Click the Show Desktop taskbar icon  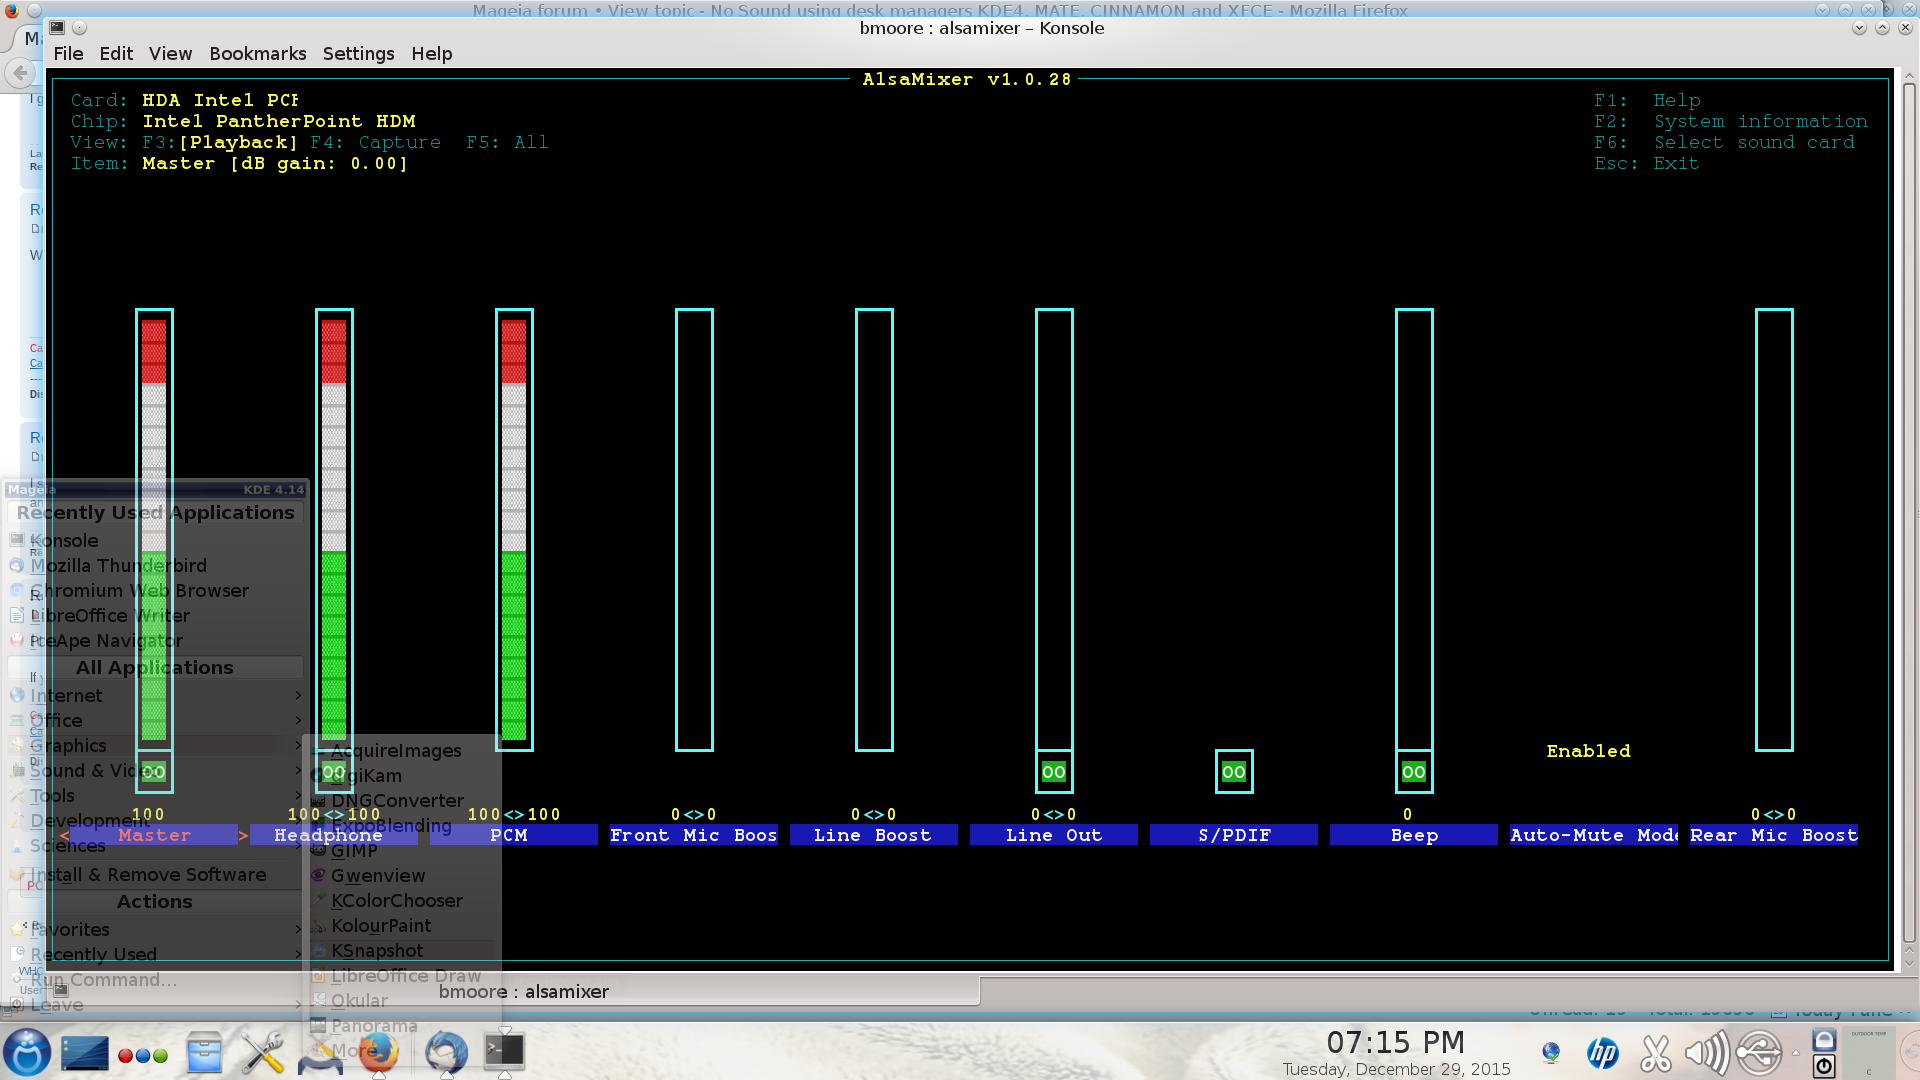[x=84, y=1053]
